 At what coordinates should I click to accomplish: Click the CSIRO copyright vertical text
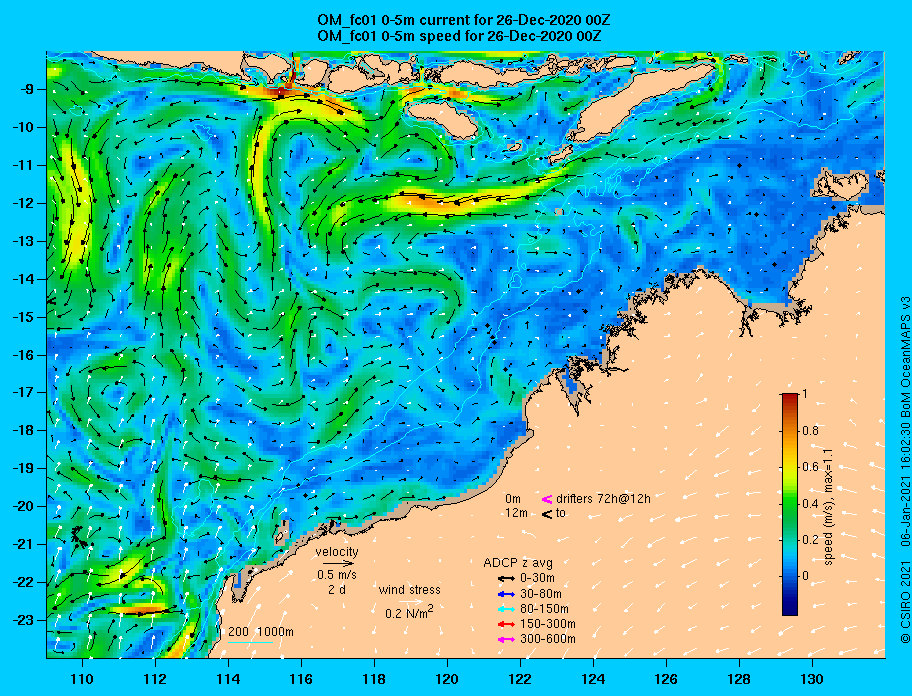pos(904,469)
